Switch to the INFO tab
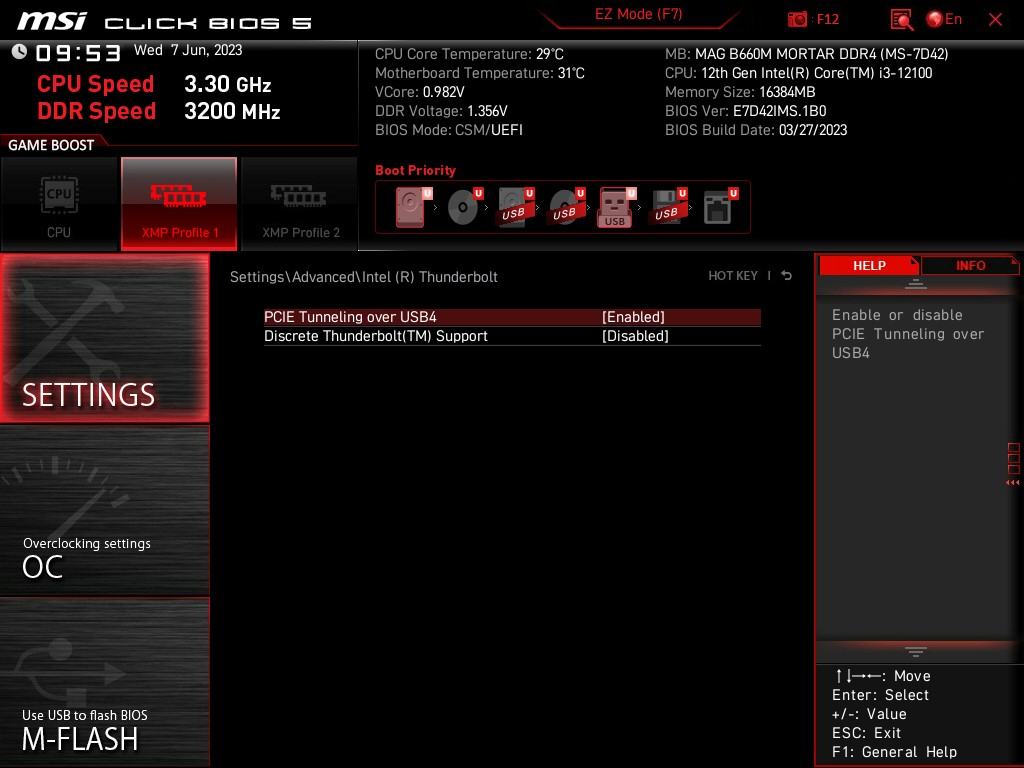Screen dimensions: 1024x768 pyautogui.click(x=970, y=265)
